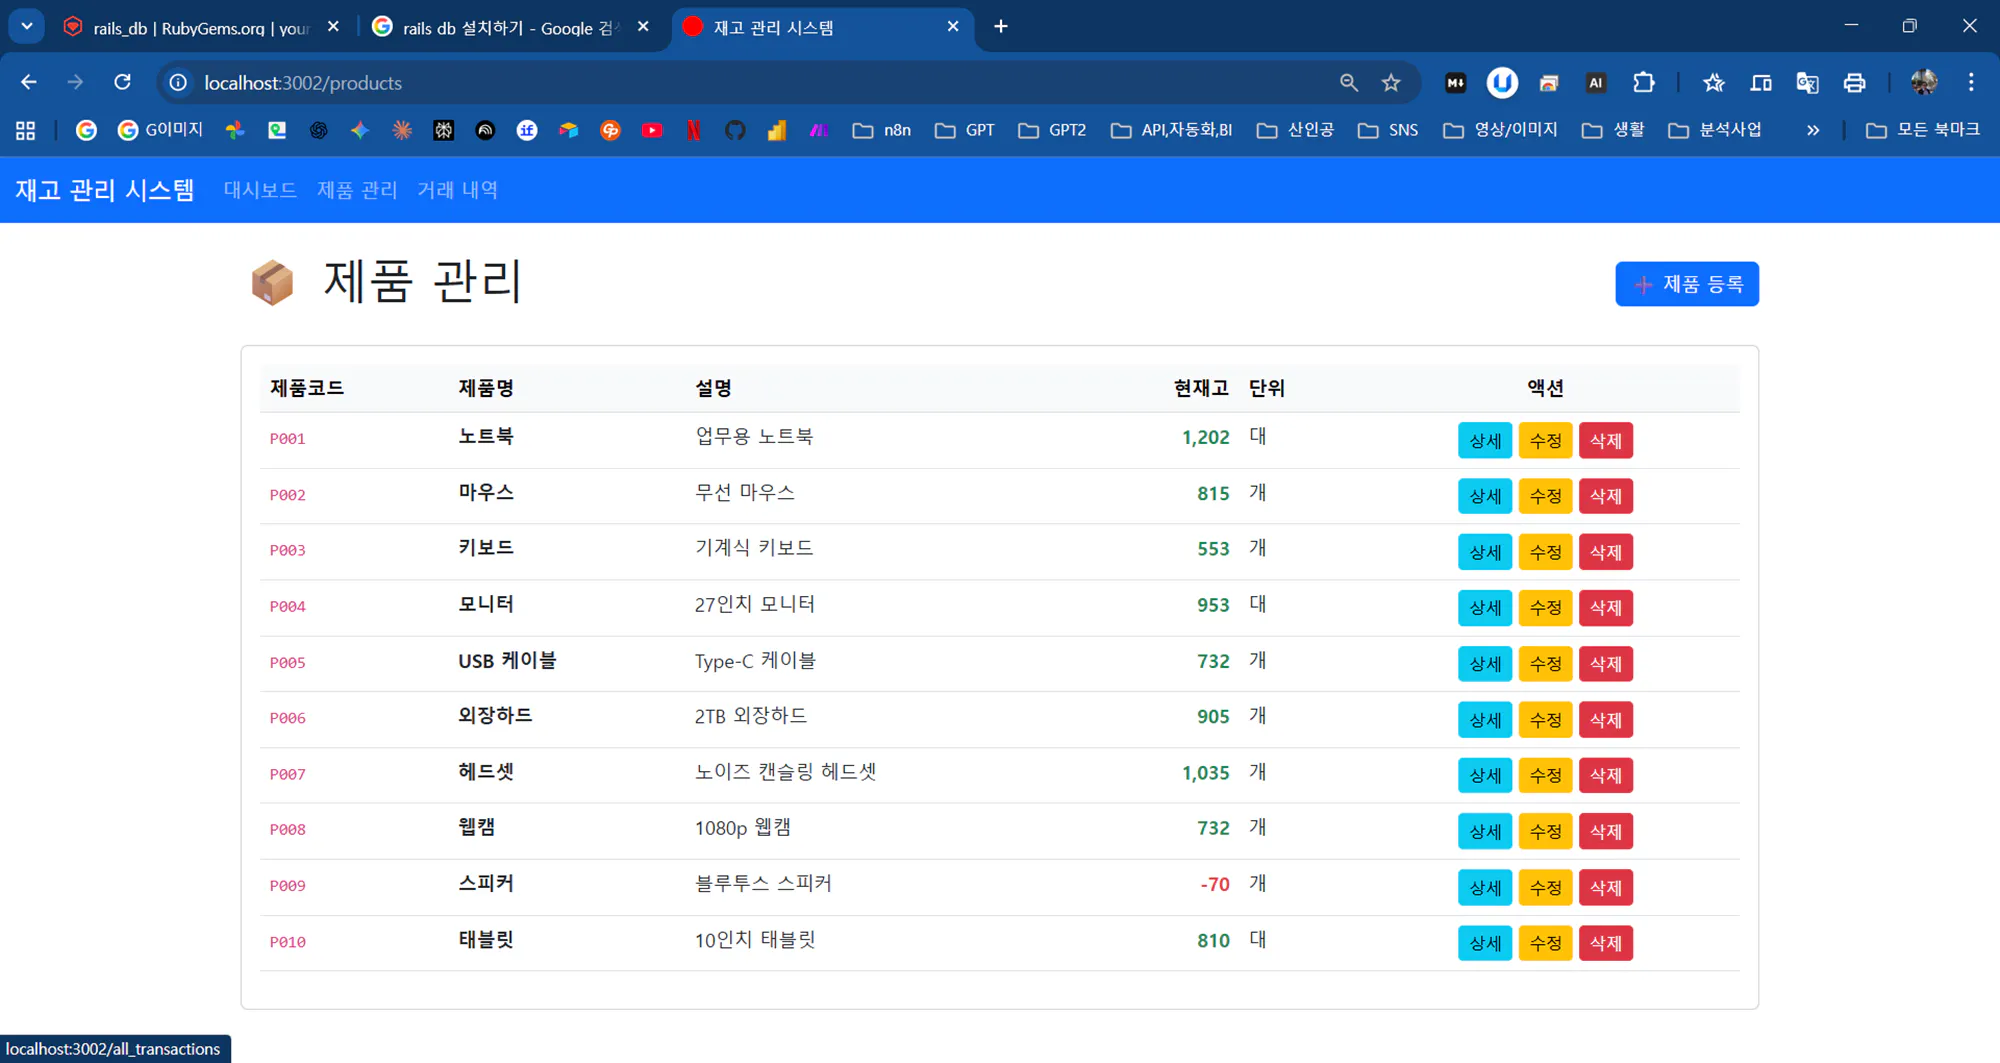The height and width of the screenshot is (1063, 2000).
Task: Open the Netflix bookmark icon
Action: [692, 130]
